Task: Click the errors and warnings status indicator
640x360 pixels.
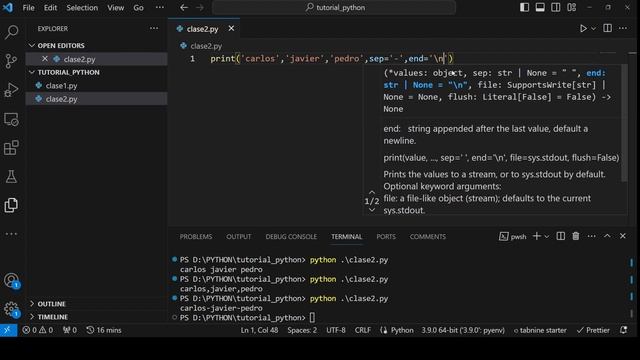Action: [x=38, y=330]
